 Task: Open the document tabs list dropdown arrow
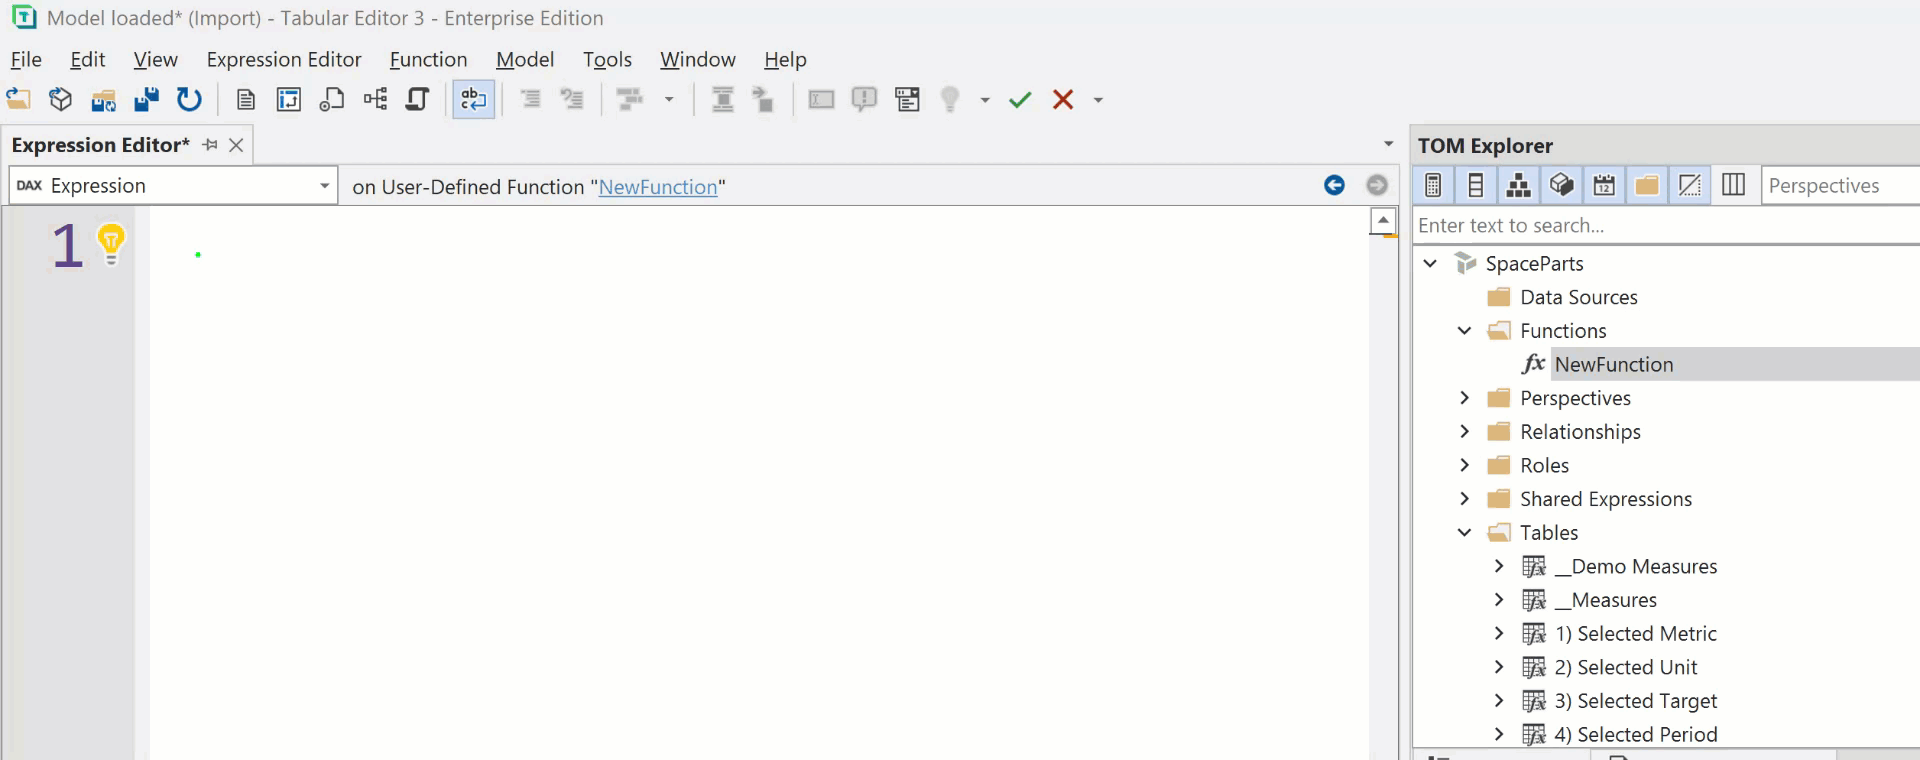tap(1388, 145)
